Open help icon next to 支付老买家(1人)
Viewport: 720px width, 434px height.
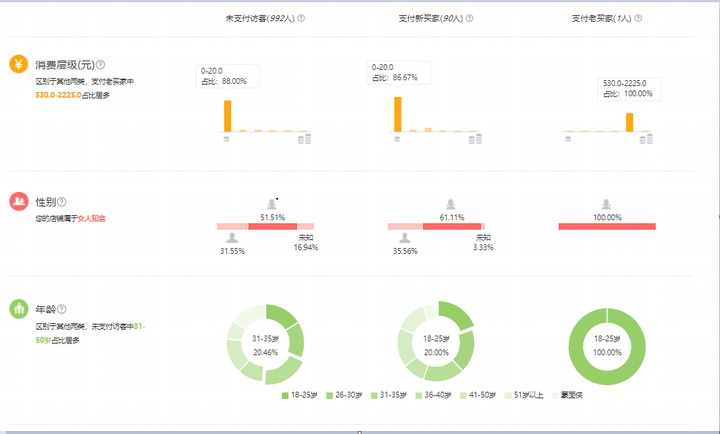[x=638, y=18]
